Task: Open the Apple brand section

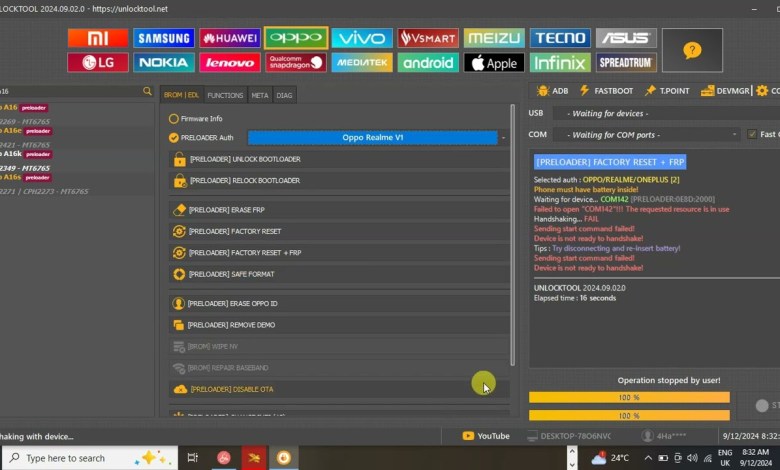Action: coord(494,63)
